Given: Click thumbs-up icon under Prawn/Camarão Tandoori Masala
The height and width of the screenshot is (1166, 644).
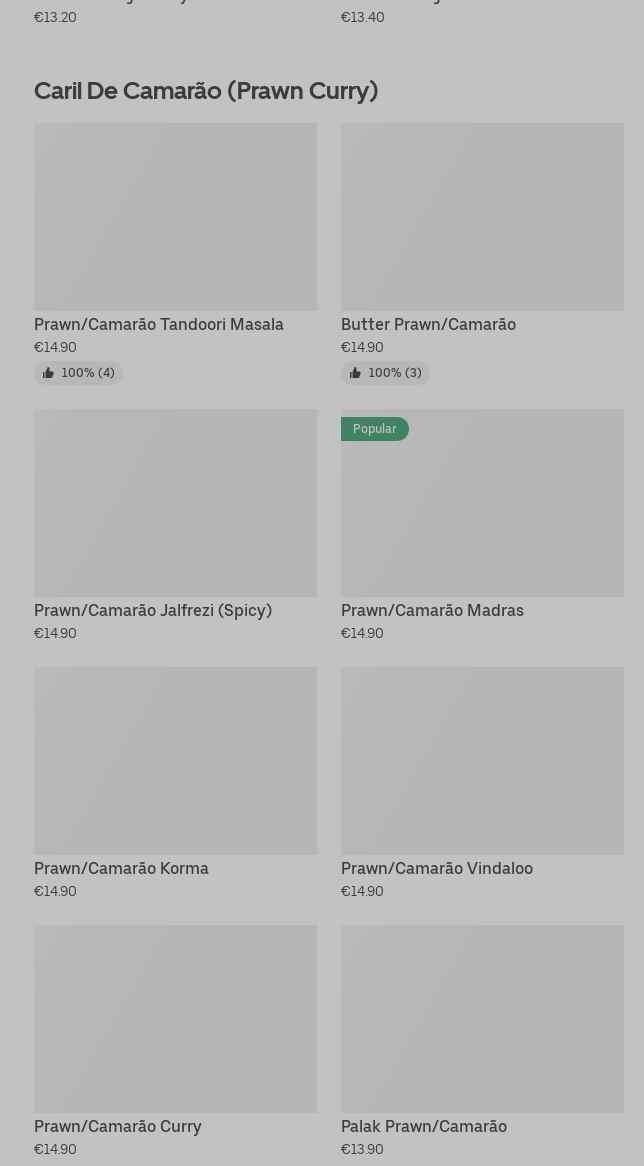Looking at the screenshot, I should pyautogui.click(x=48, y=373).
